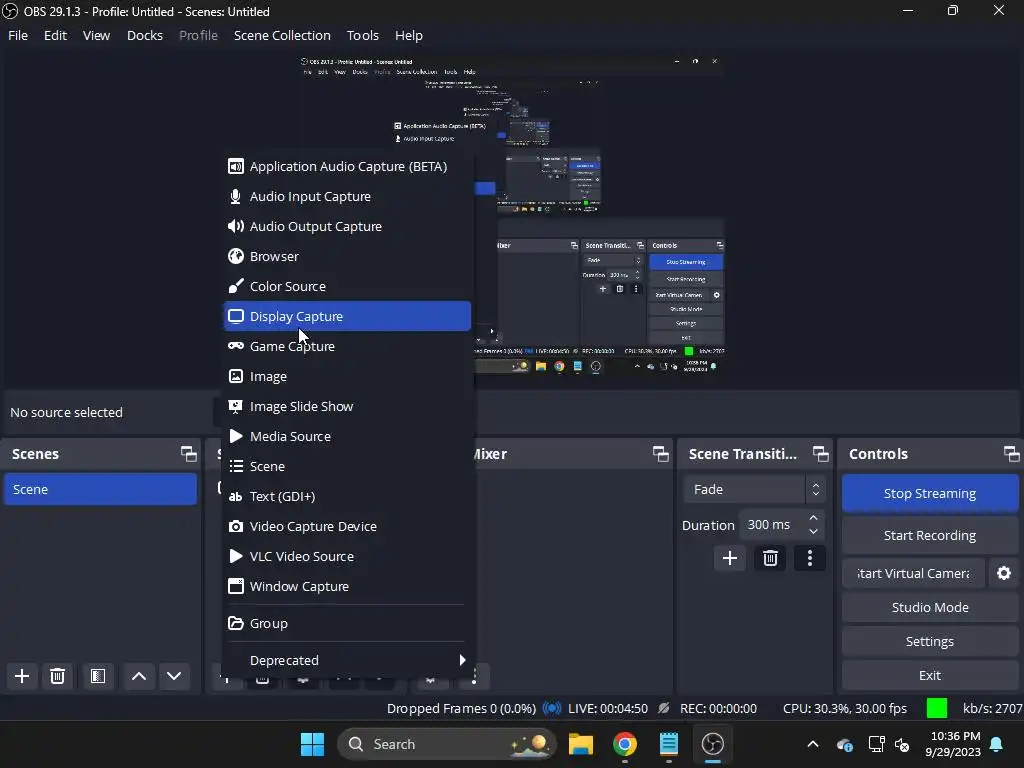1024x768 pixels.
Task: Open notifications bell icon
Action: tap(997, 744)
